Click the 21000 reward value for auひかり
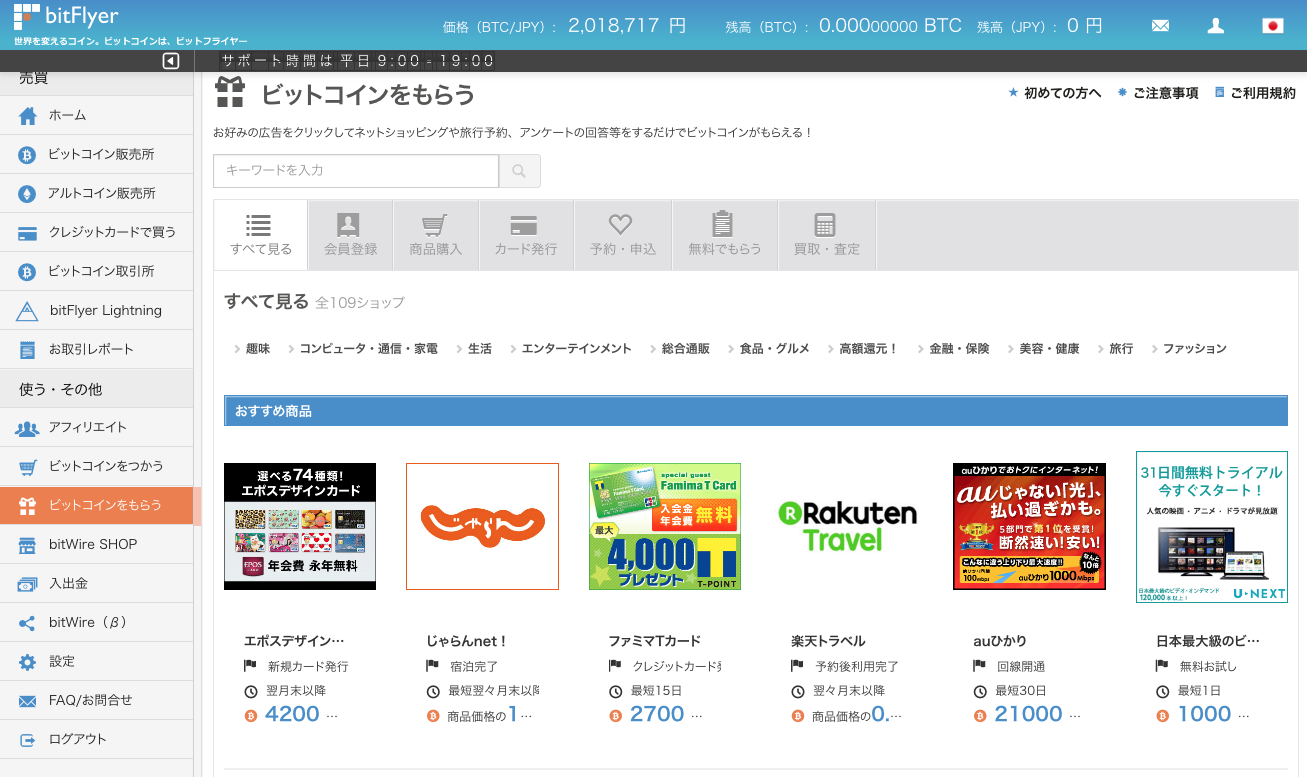The width and height of the screenshot is (1307, 777). point(1028,714)
